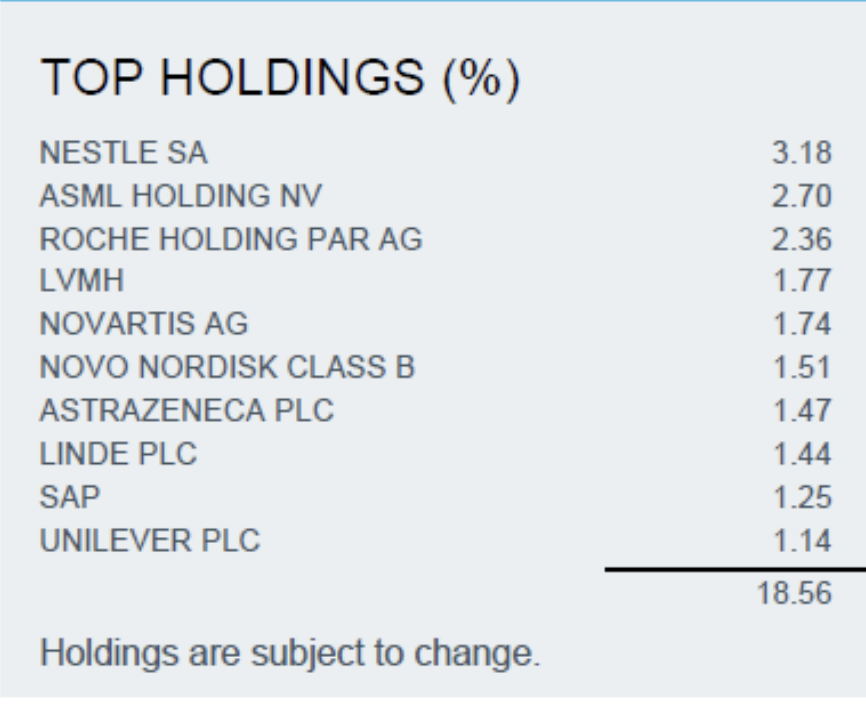The width and height of the screenshot is (866, 704).
Task: Select the NOVARTIS AG holding
Action: coord(144,324)
